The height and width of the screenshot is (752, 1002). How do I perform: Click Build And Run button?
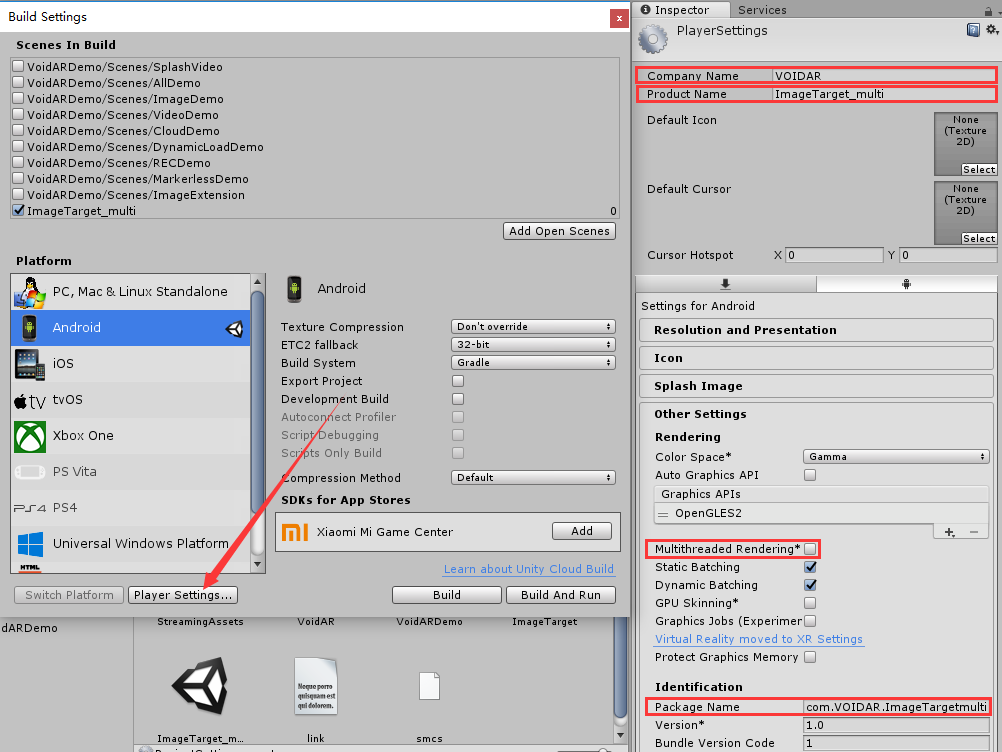560,595
